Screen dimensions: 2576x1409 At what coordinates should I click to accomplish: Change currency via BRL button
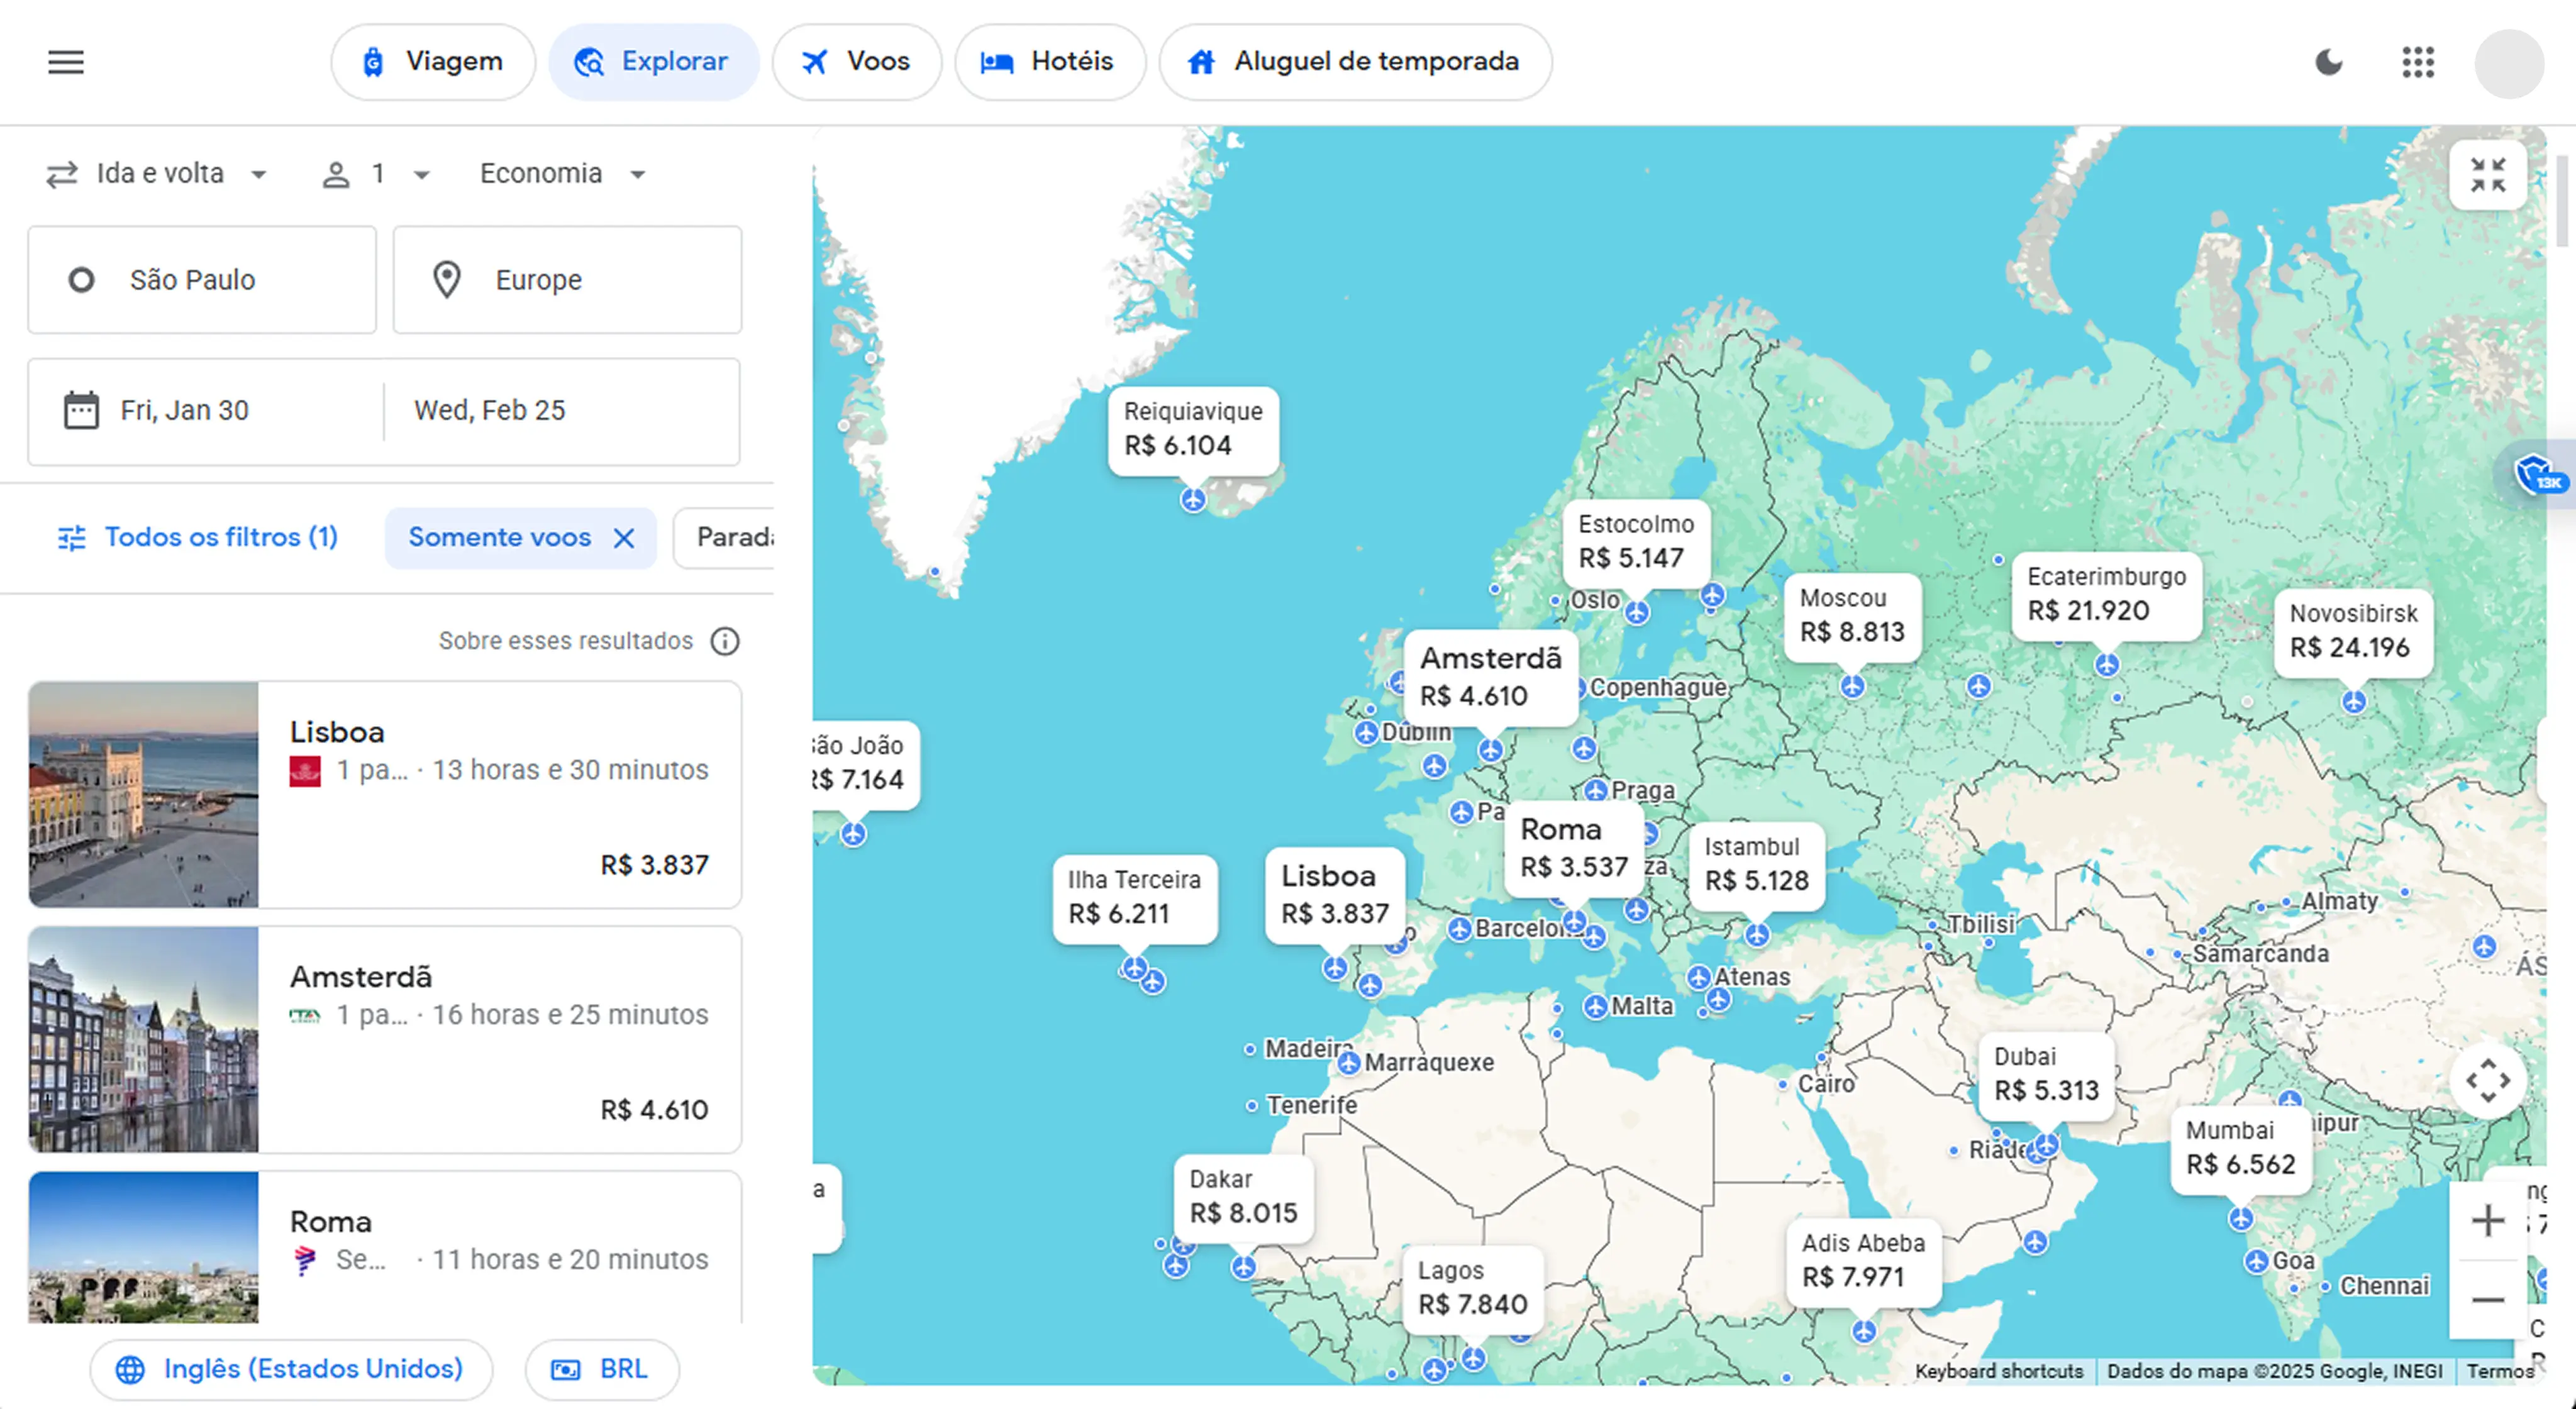click(601, 1369)
